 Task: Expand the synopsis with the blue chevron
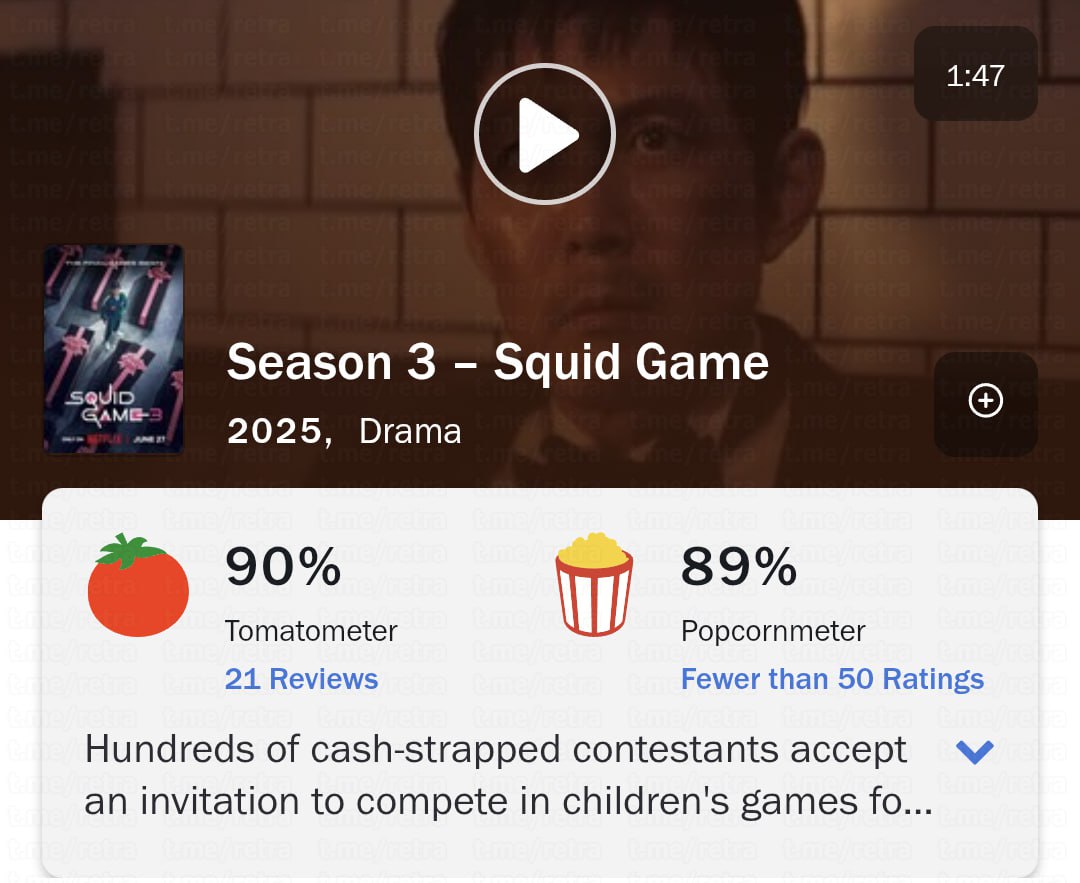tap(974, 751)
